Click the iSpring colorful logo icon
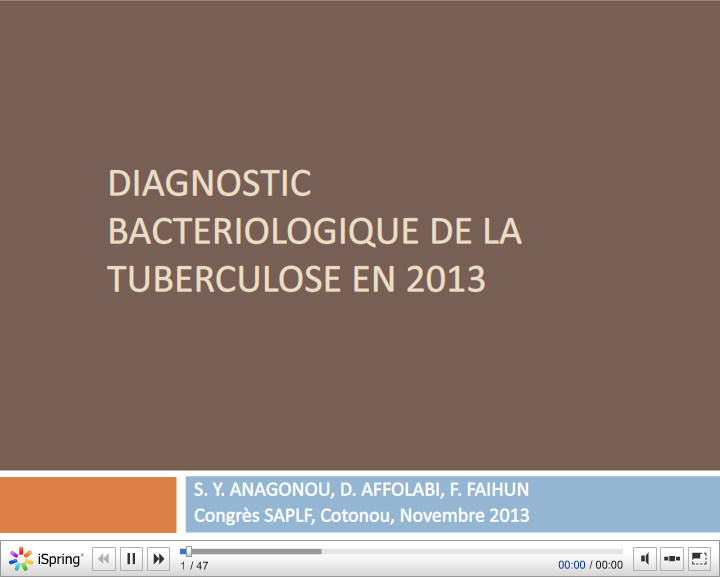 pos(21,559)
